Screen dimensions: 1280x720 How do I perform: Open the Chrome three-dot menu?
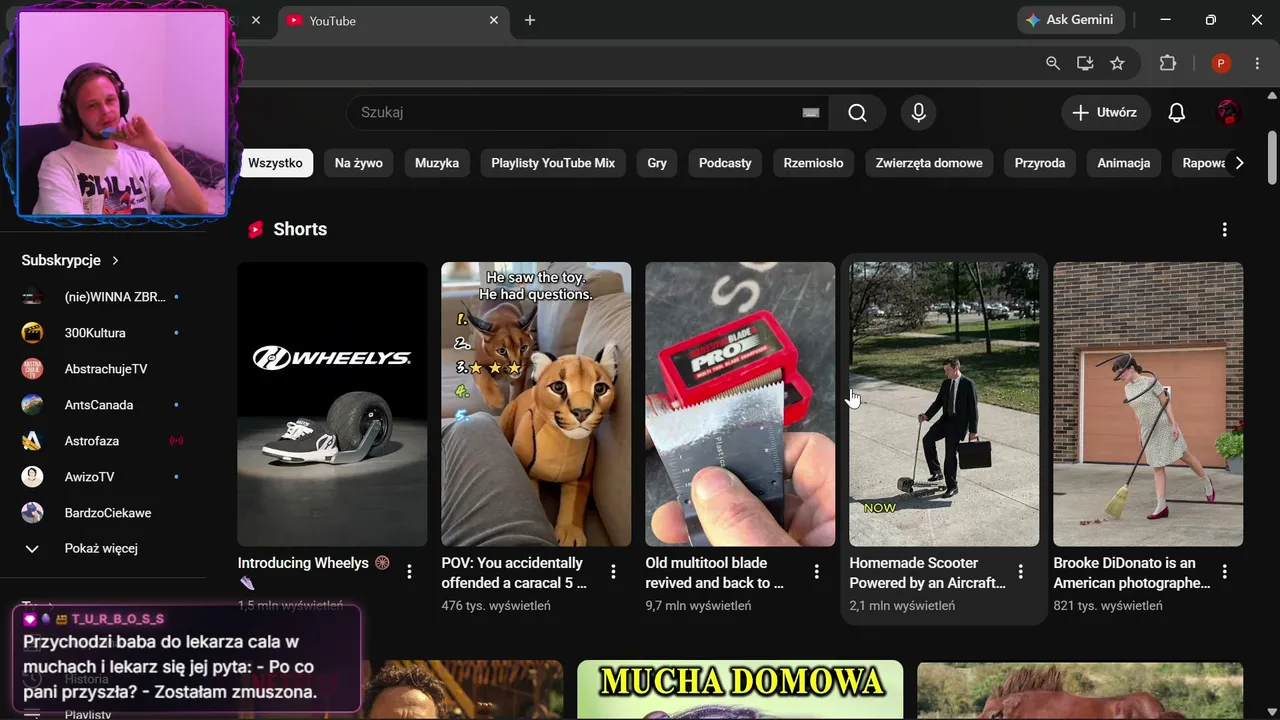pyautogui.click(x=1257, y=63)
